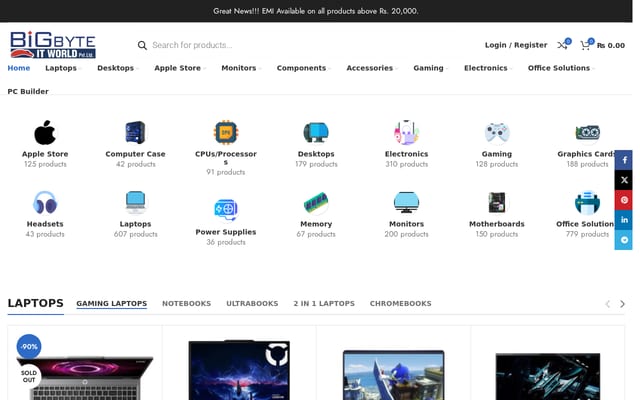The image size is (640, 400).
Task: Click the Monitors category title text
Action: (406, 224)
